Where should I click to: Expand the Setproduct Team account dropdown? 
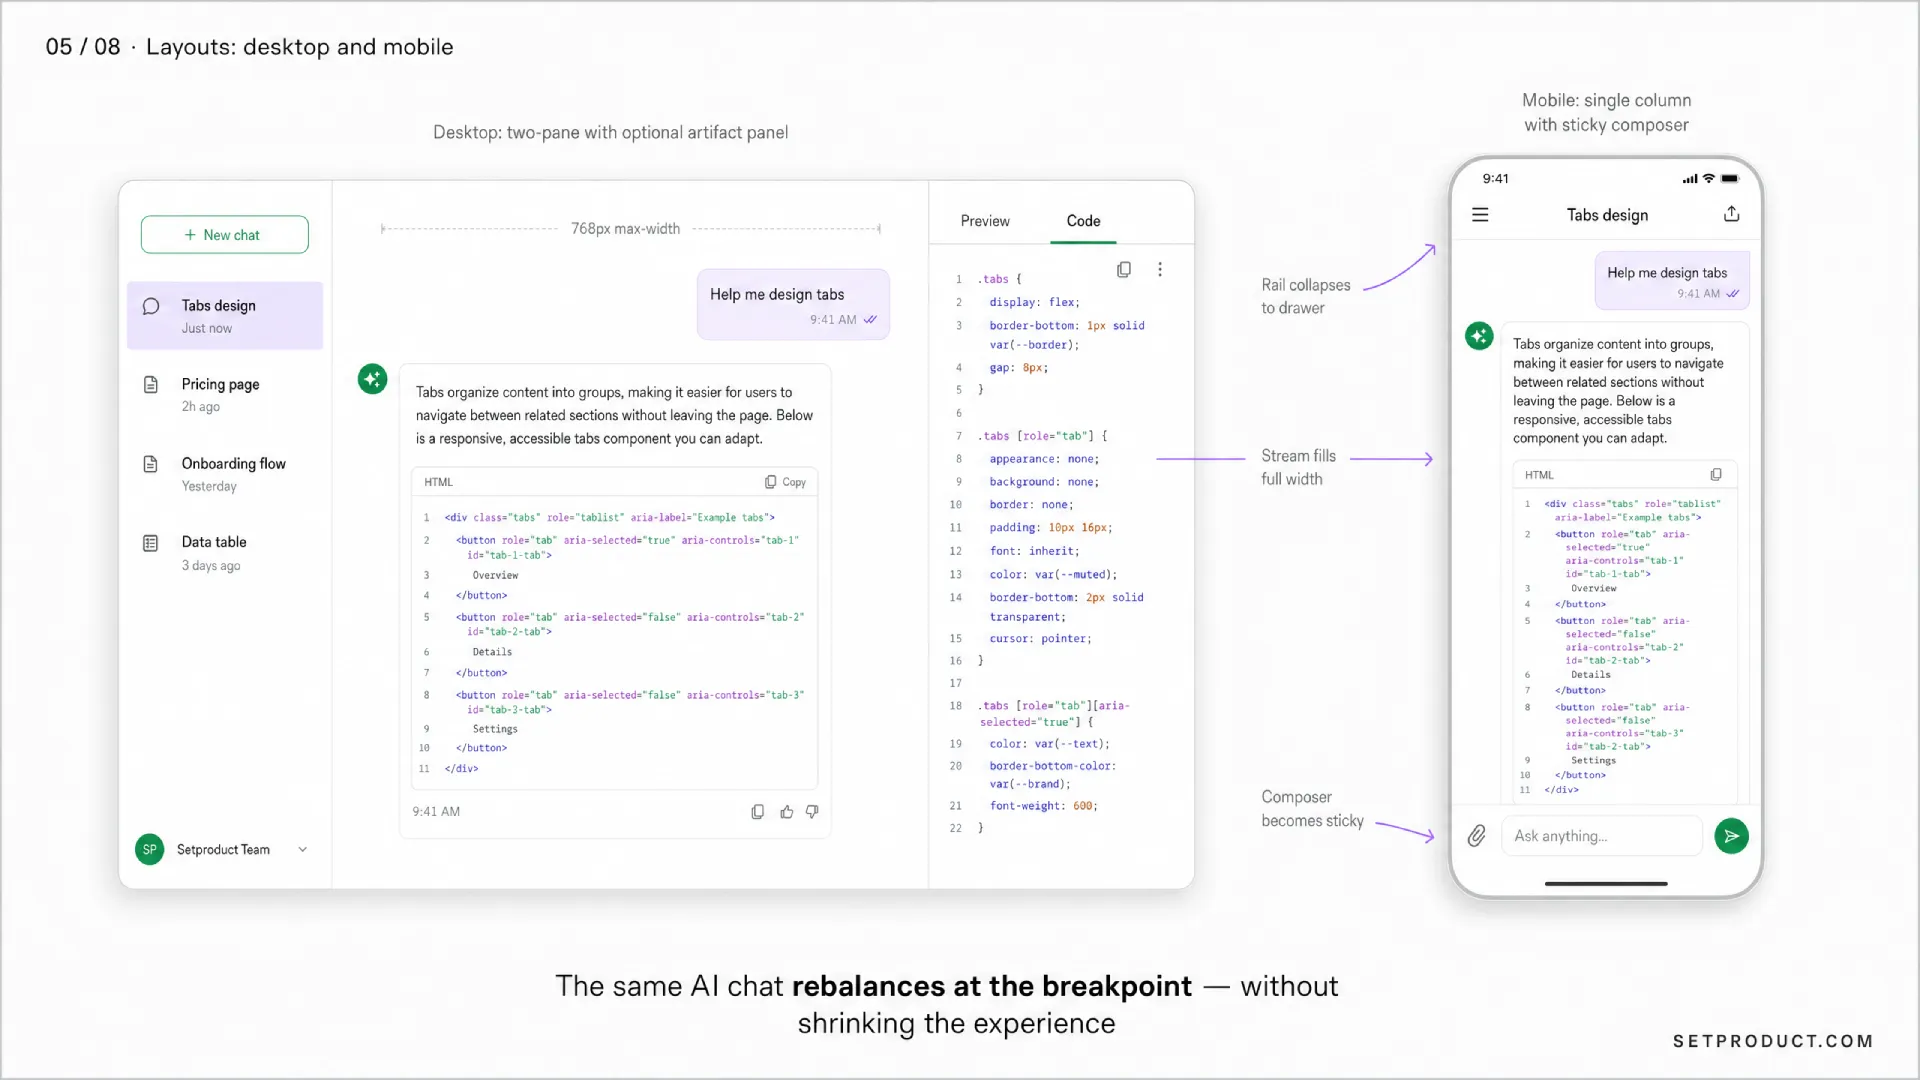303,849
